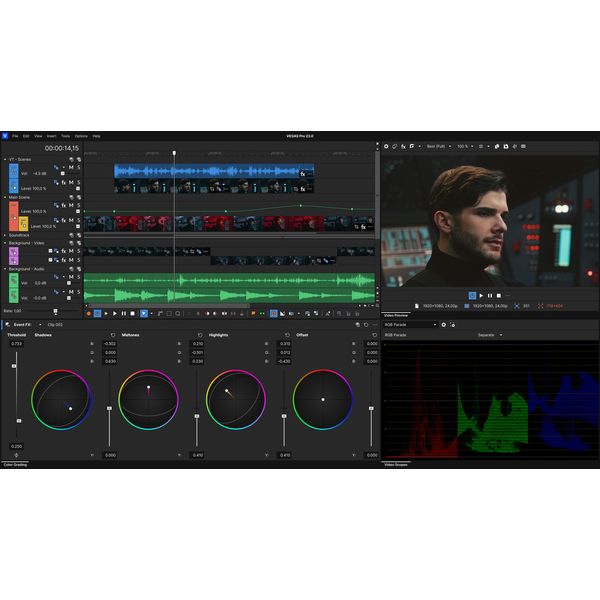
Task: Mute the first Background - Audio track
Action: point(71,277)
